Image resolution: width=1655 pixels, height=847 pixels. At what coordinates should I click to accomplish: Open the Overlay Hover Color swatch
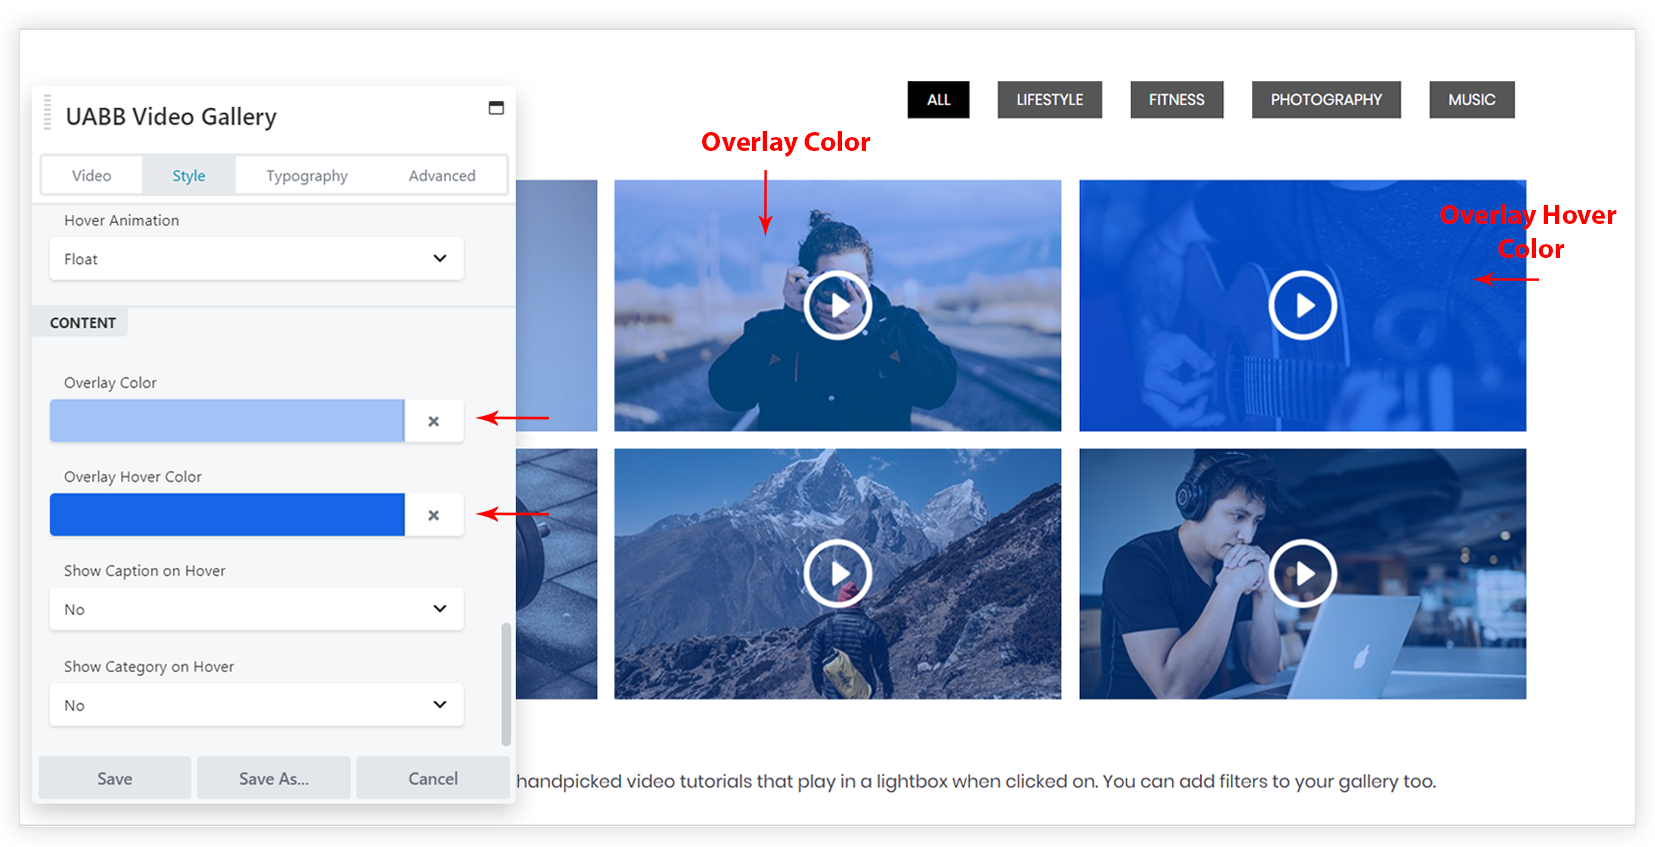(227, 515)
